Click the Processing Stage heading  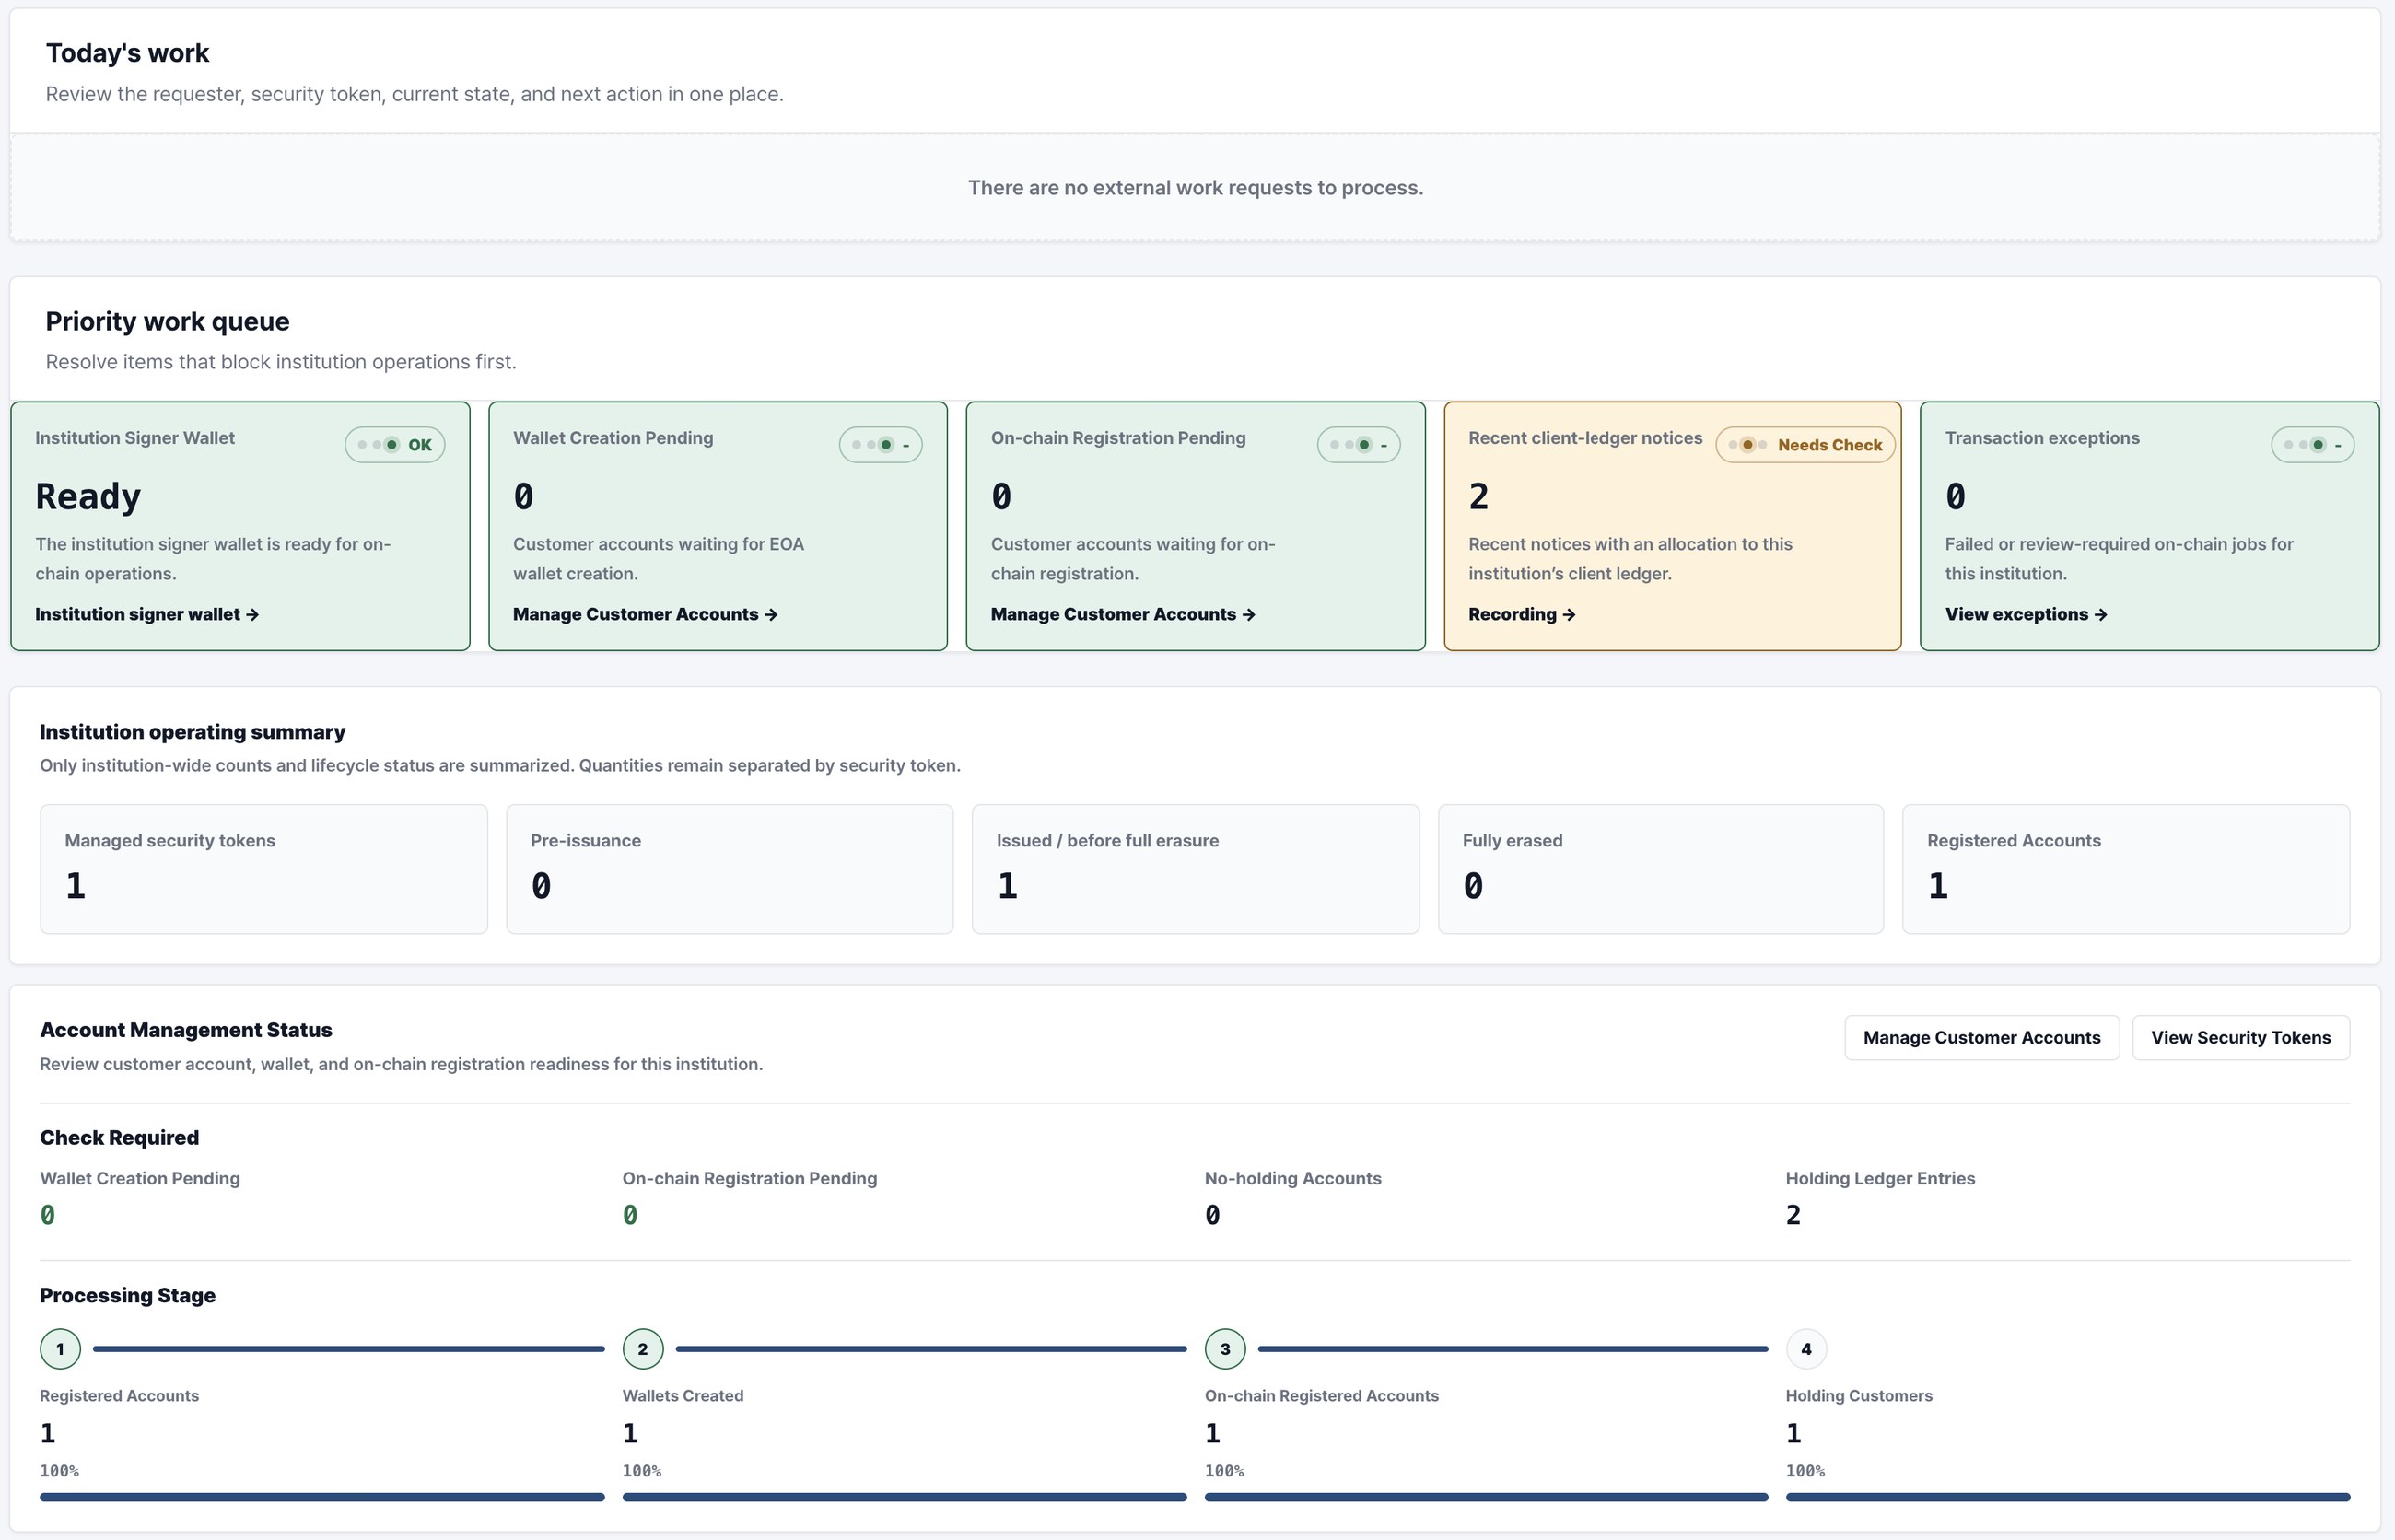[127, 1295]
